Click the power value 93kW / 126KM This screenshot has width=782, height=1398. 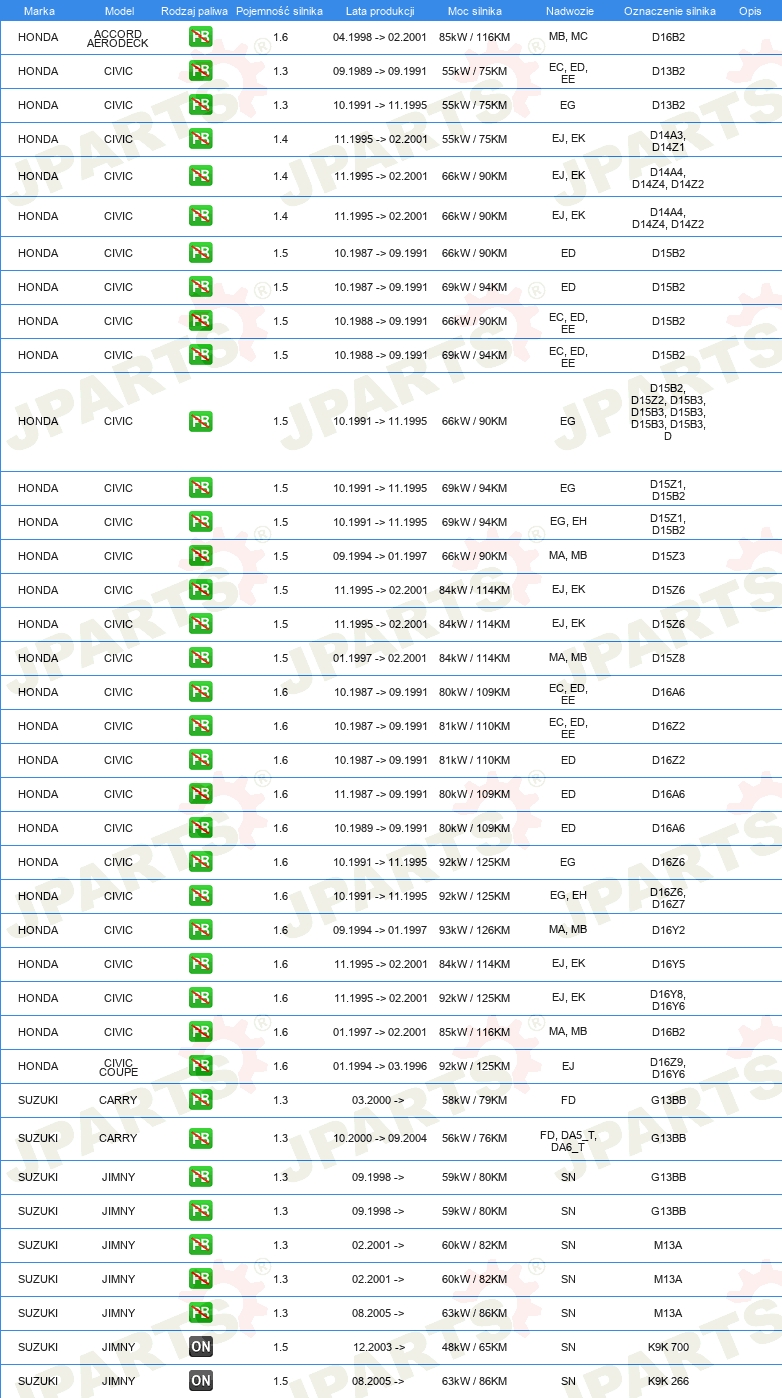475,930
